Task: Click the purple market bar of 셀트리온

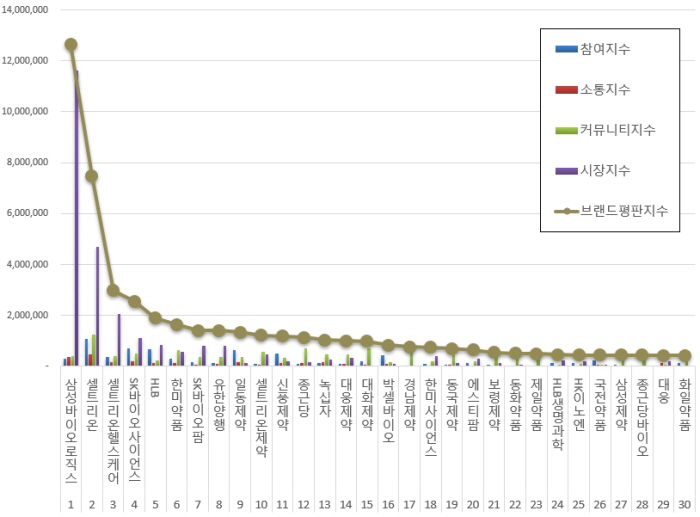Action: point(98,306)
